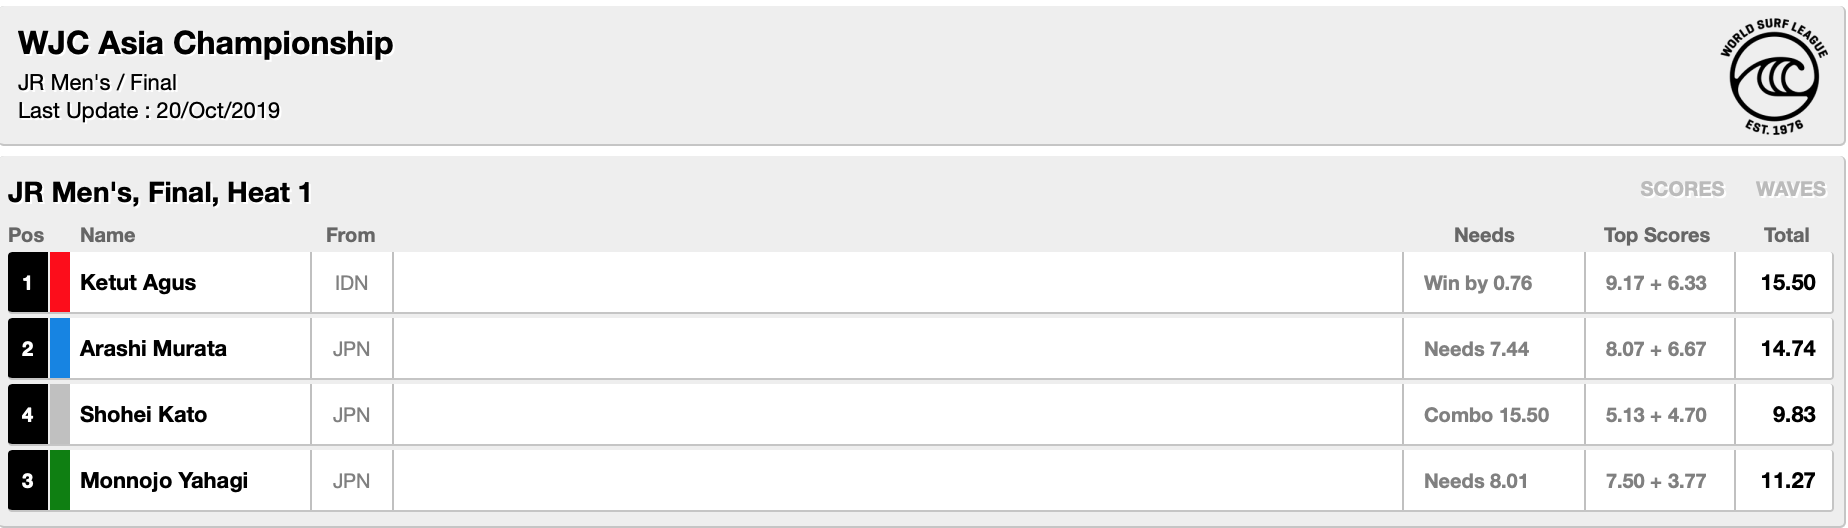1848x528 pixels.
Task: Click Monnojo Yahagi's green jersey swatch
Action: (x=59, y=481)
